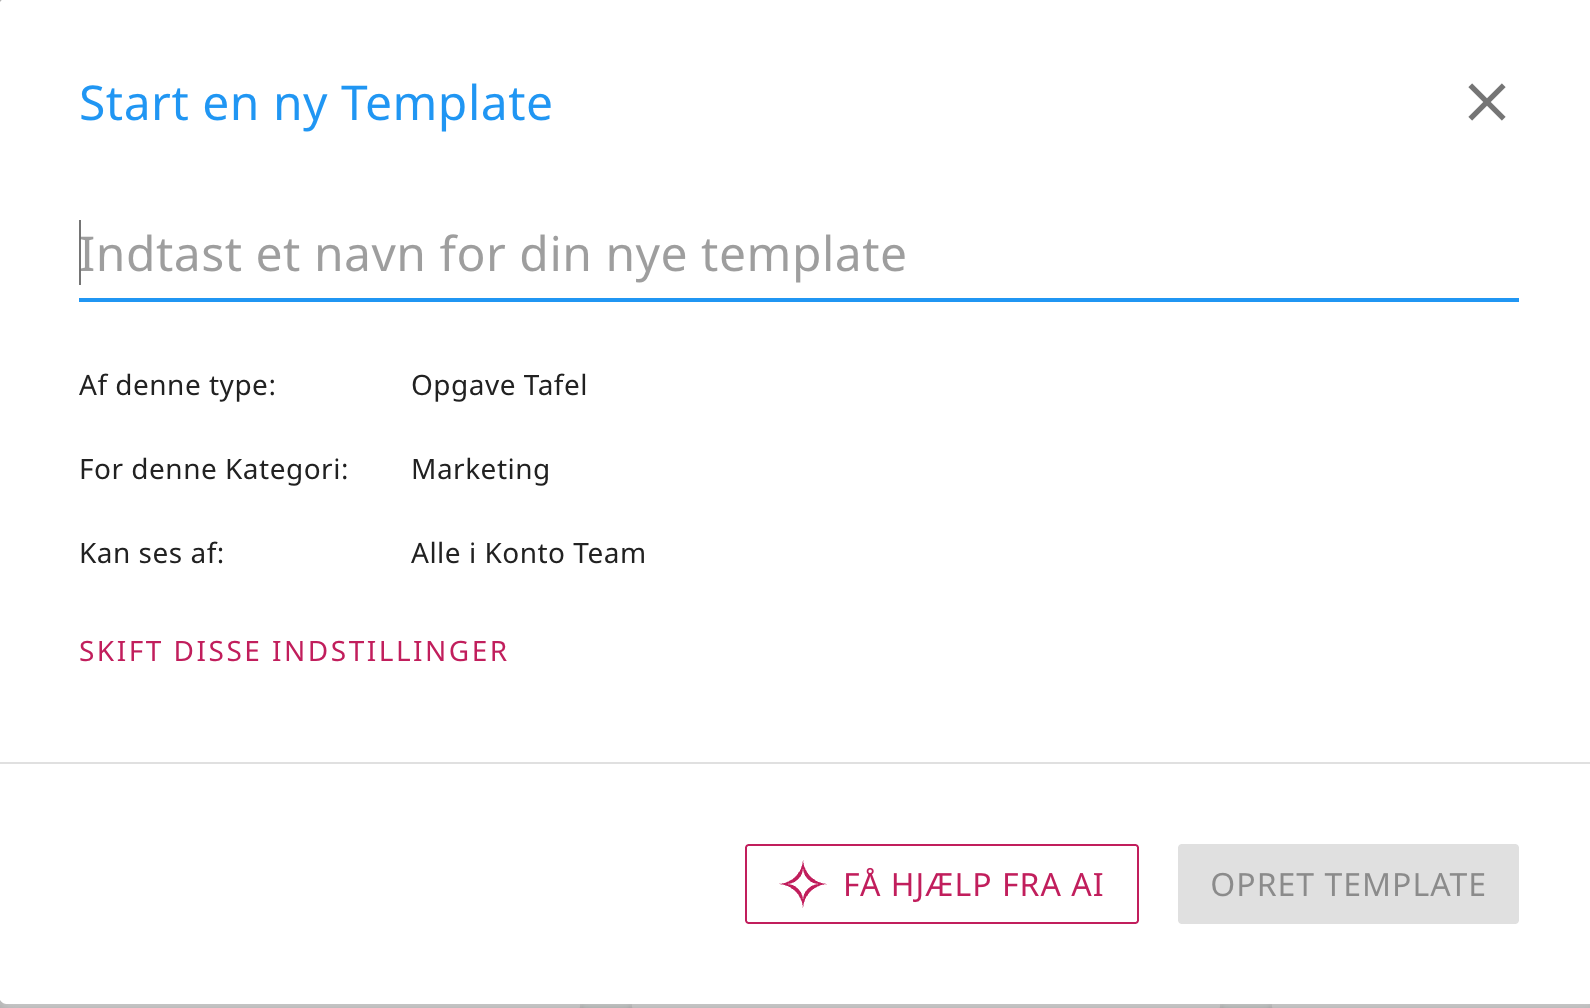Click the "Kan ses af:" label
Image resolution: width=1590 pixels, height=1008 pixels.
tap(151, 553)
